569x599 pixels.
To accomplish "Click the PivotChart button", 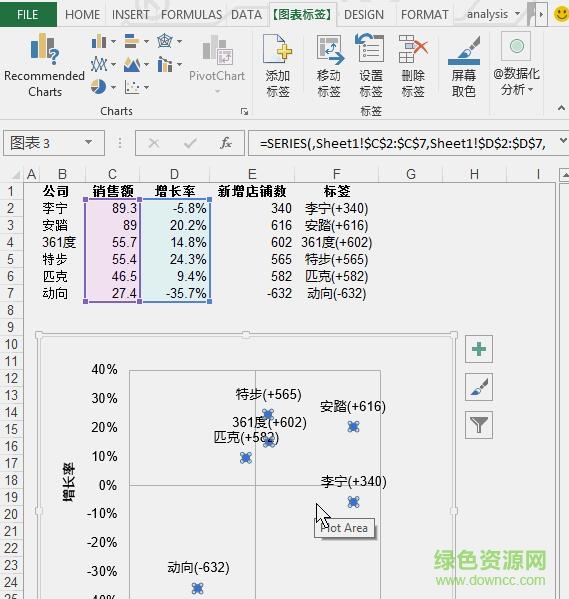I will (217, 65).
